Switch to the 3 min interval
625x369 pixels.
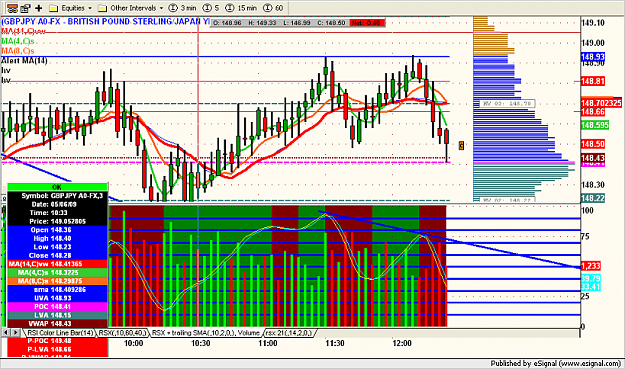[x=183, y=8]
